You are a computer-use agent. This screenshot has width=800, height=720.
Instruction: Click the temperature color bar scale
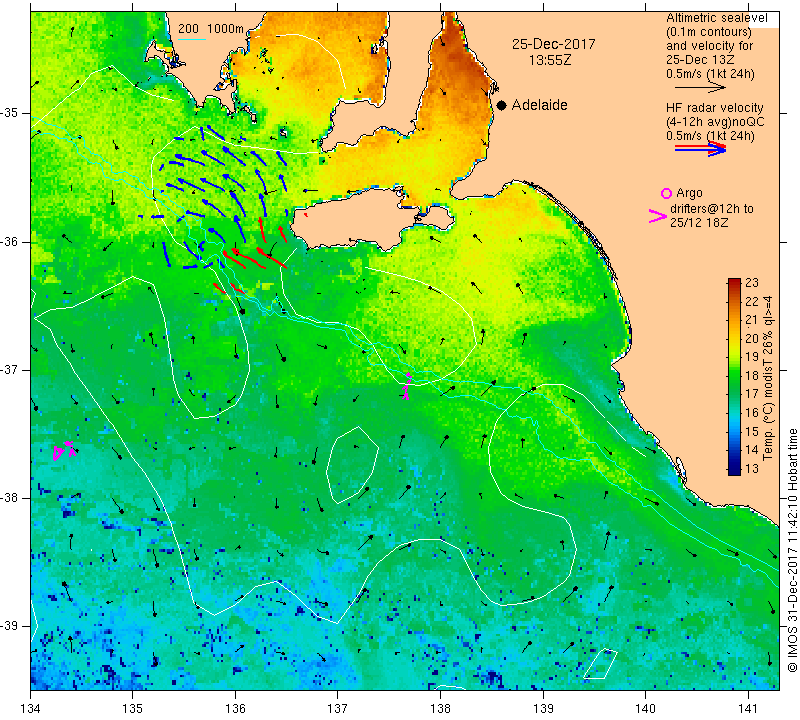(x=734, y=377)
